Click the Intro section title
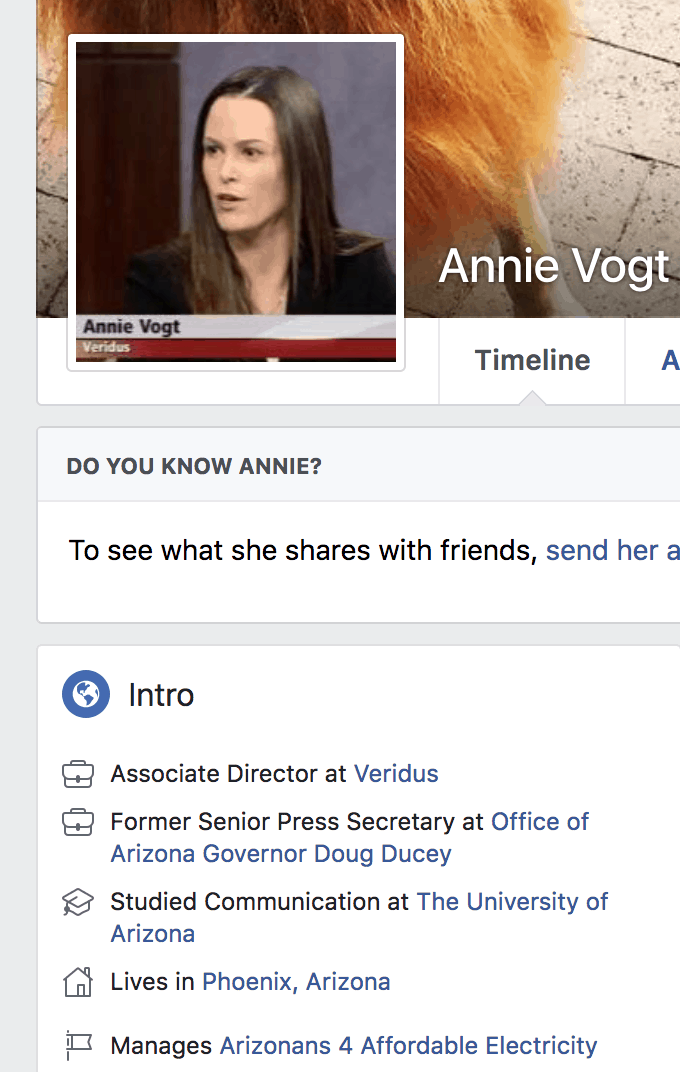Viewport: 680px width, 1072px height. click(x=161, y=695)
